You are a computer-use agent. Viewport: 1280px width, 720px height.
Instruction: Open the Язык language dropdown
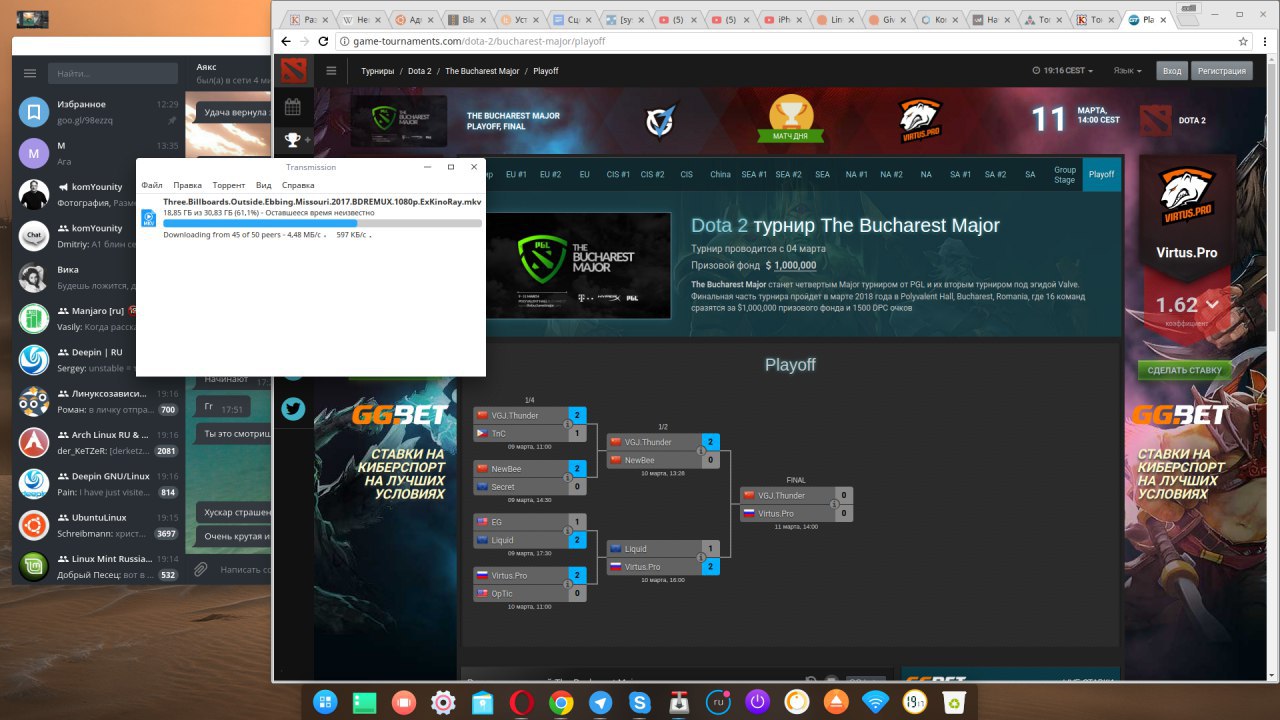pyautogui.click(x=1127, y=71)
